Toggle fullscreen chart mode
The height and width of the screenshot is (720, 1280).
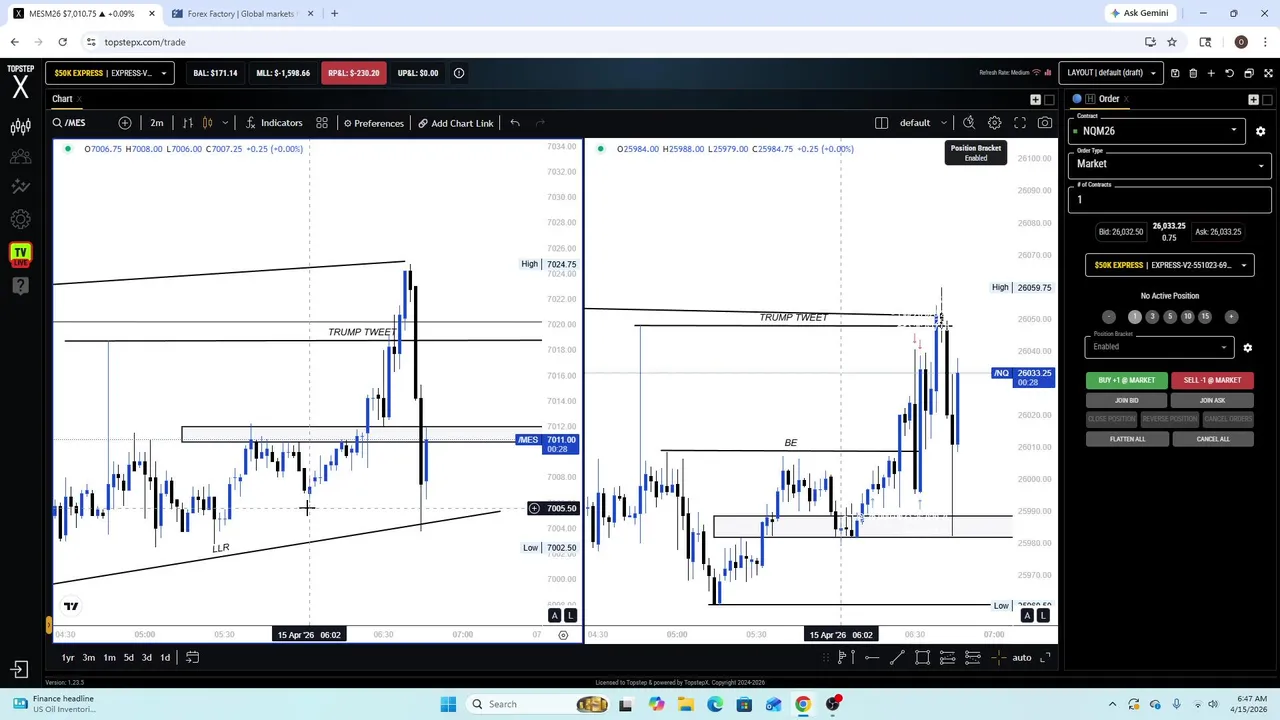(1020, 123)
